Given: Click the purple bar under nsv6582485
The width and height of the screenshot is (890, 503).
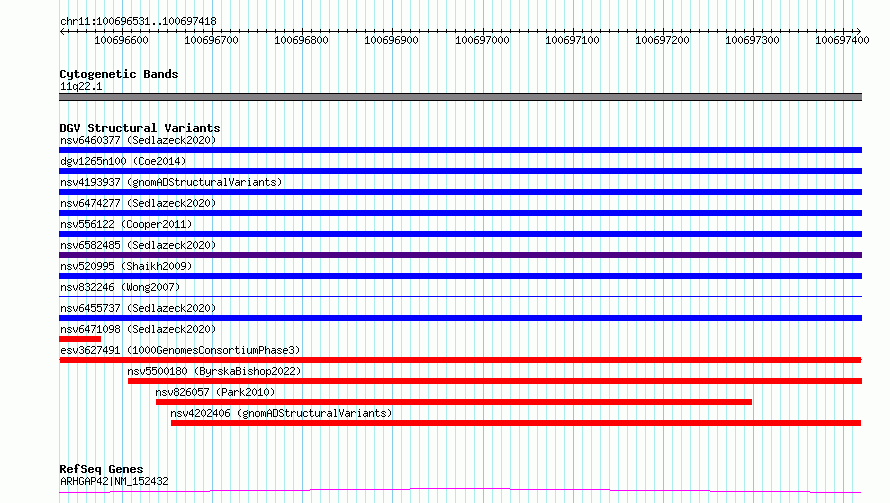Looking at the screenshot, I should click(x=460, y=255).
